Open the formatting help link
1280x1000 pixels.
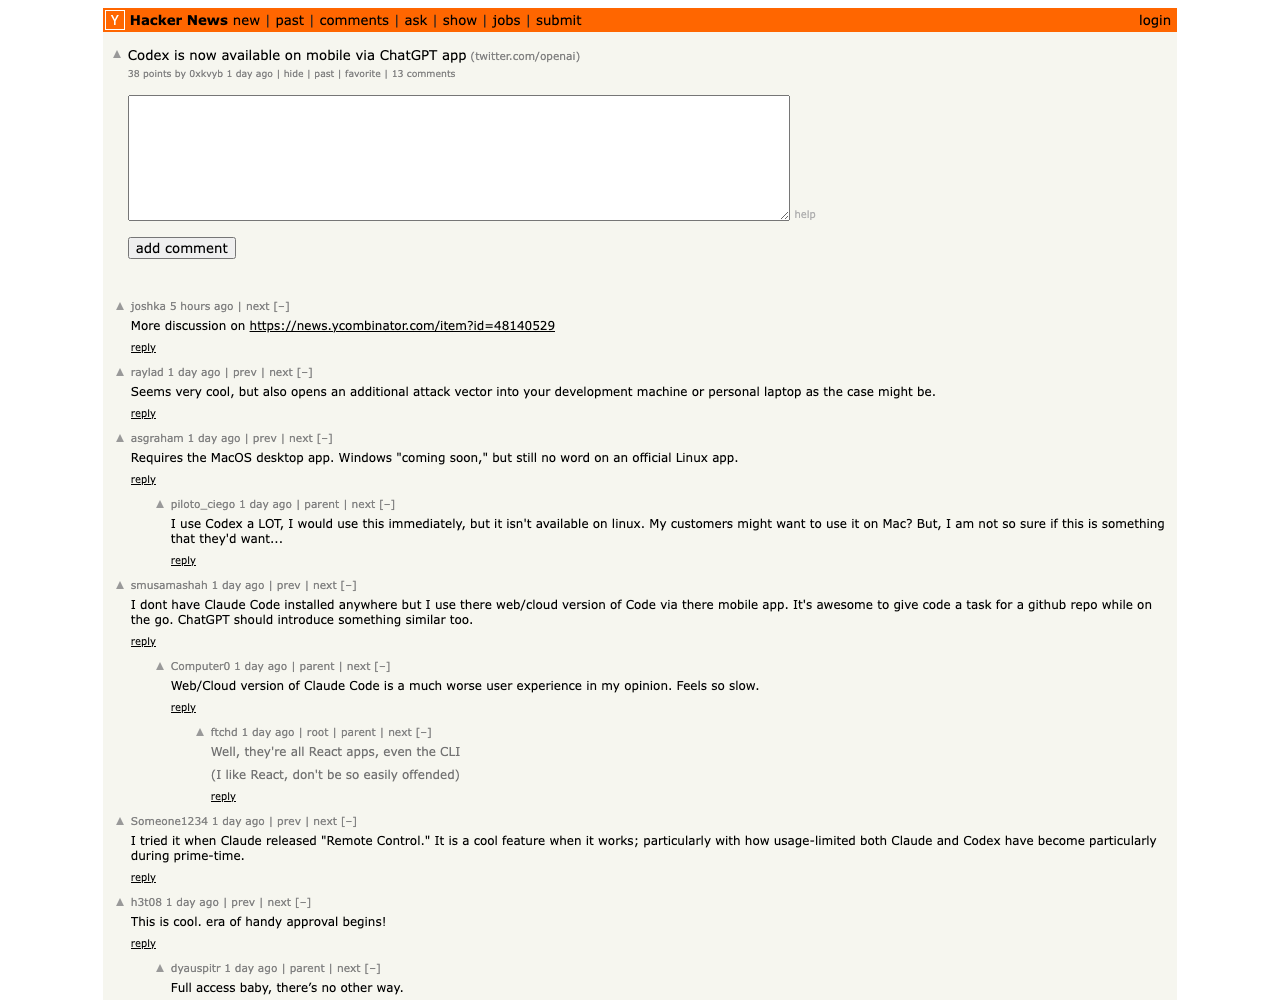click(805, 214)
